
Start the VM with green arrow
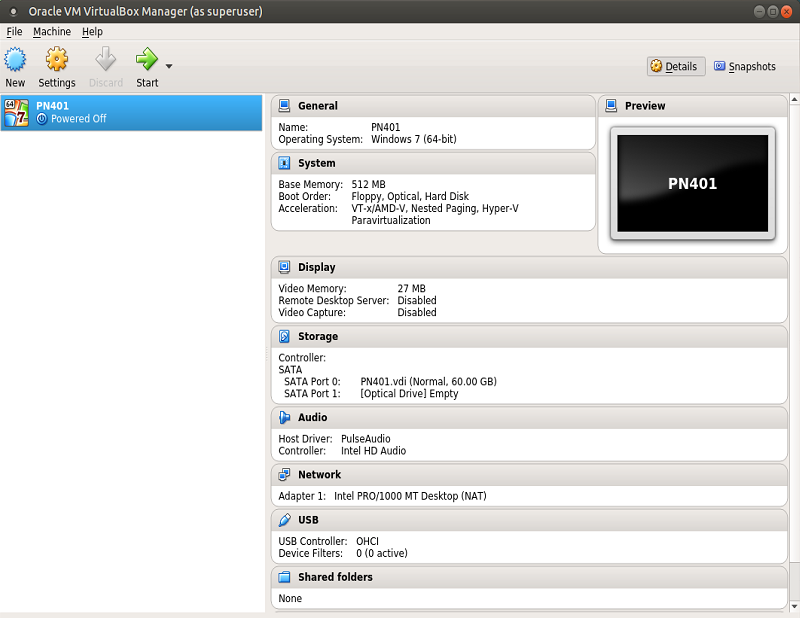point(147,59)
